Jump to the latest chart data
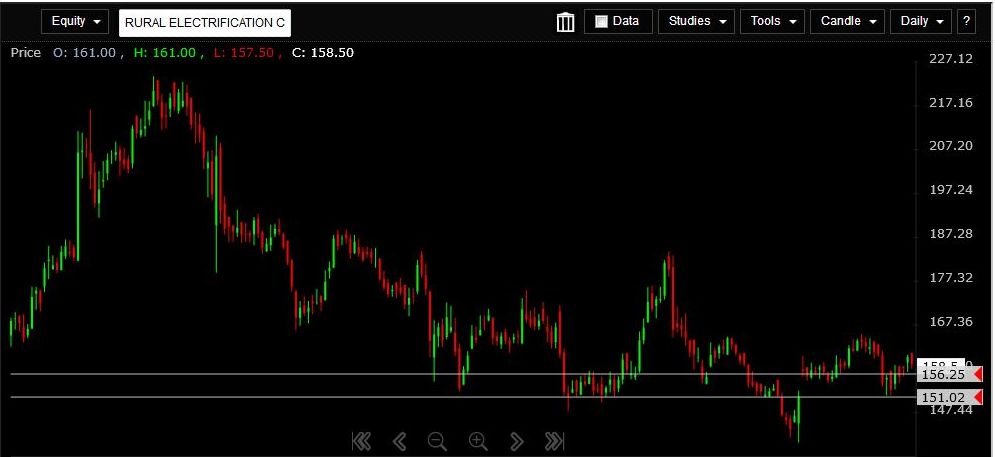Image resolution: width=995 pixels, height=457 pixels. (554, 441)
